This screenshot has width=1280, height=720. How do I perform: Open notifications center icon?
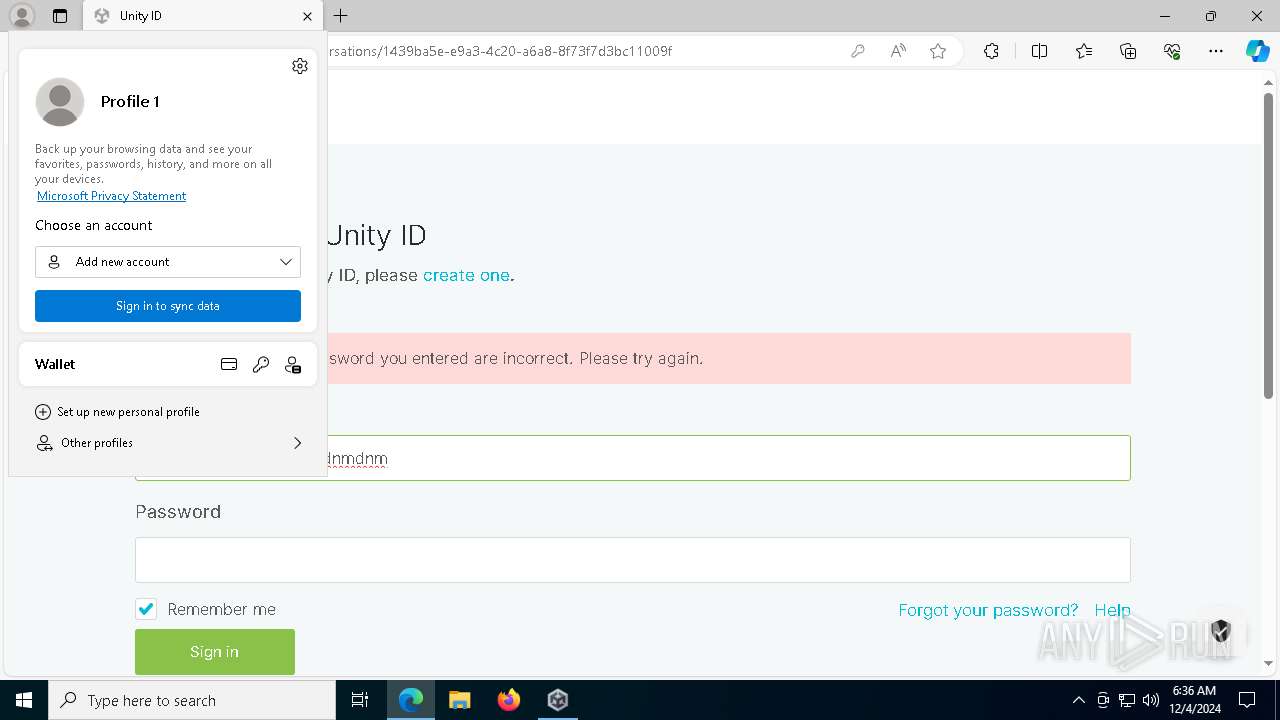click(1247, 700)
